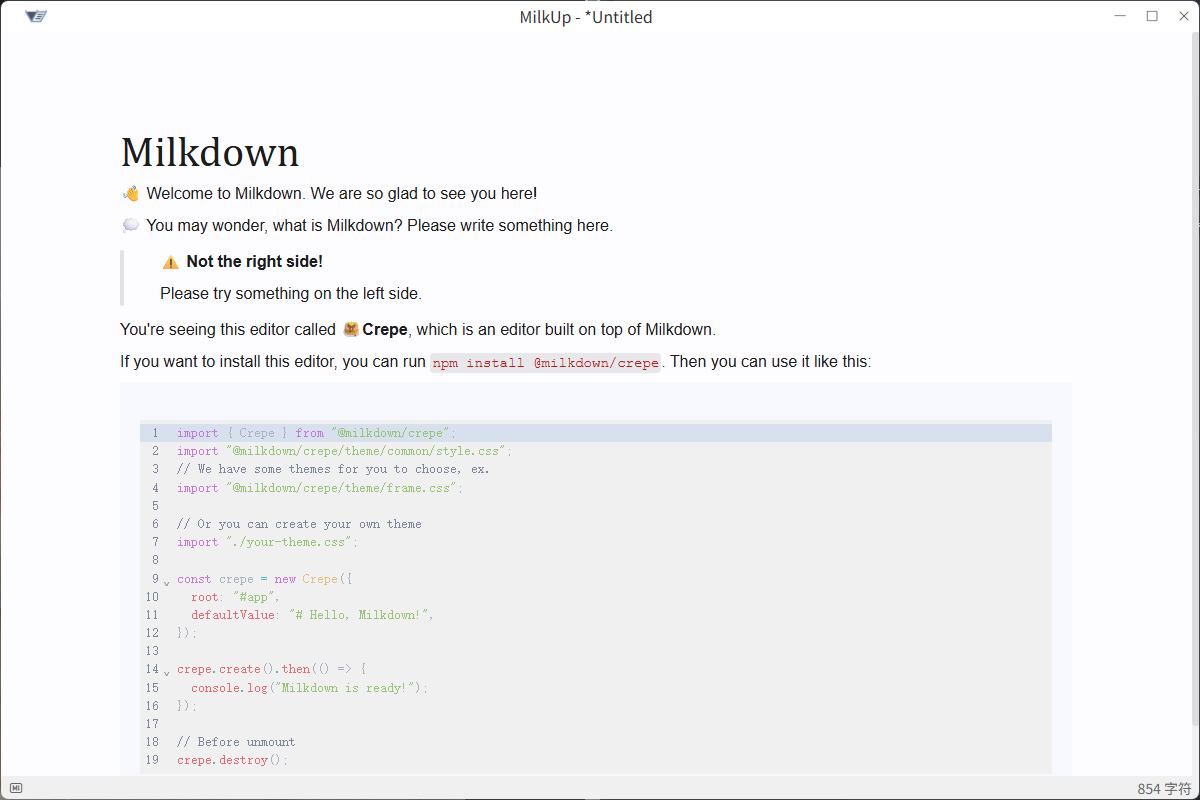
Task: Collapse the fold arrow on code line 9
Action: 166,582
